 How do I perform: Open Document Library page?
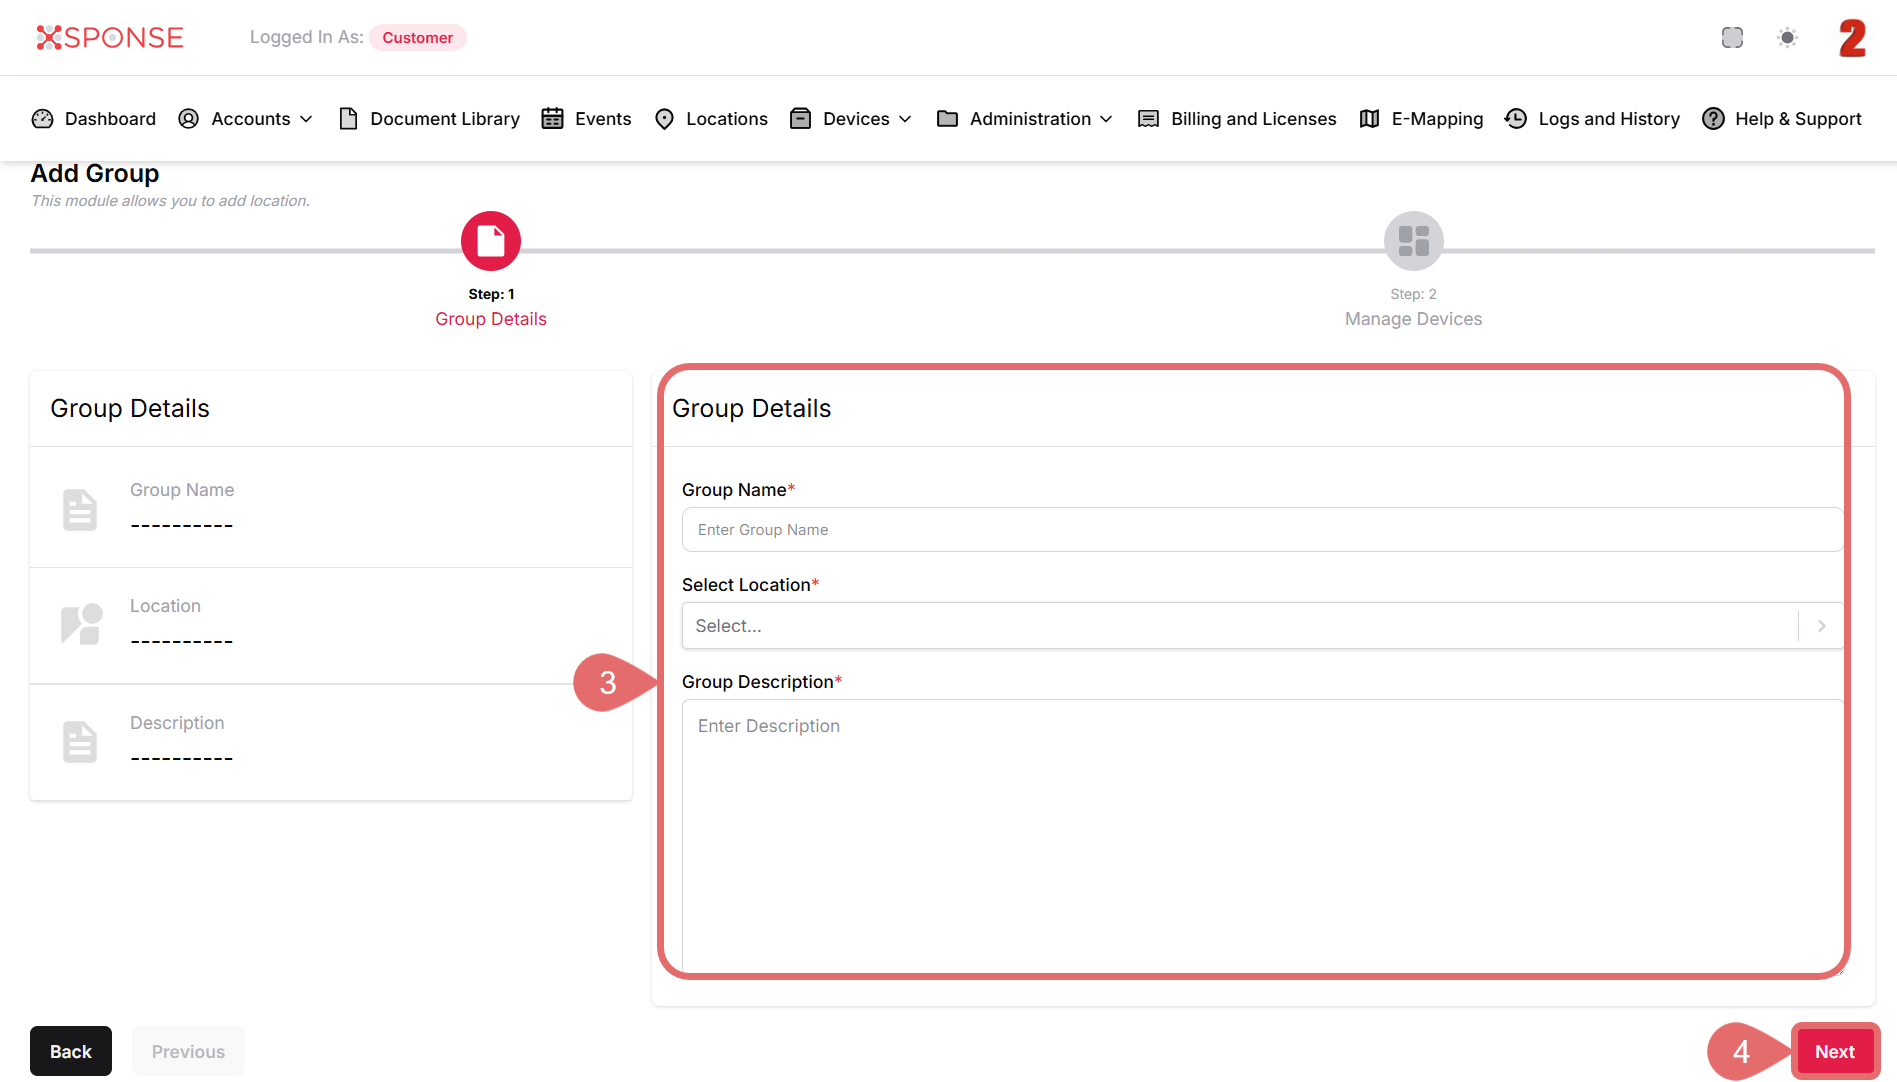click(430, 119)
